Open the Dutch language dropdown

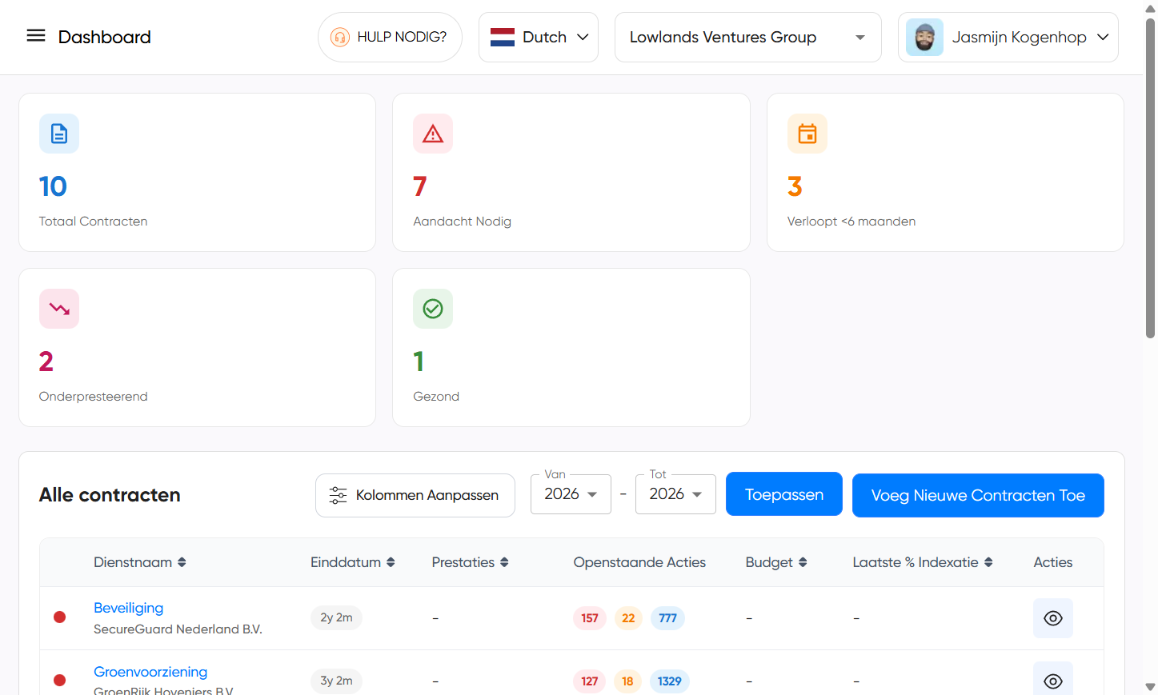(538, 37)
